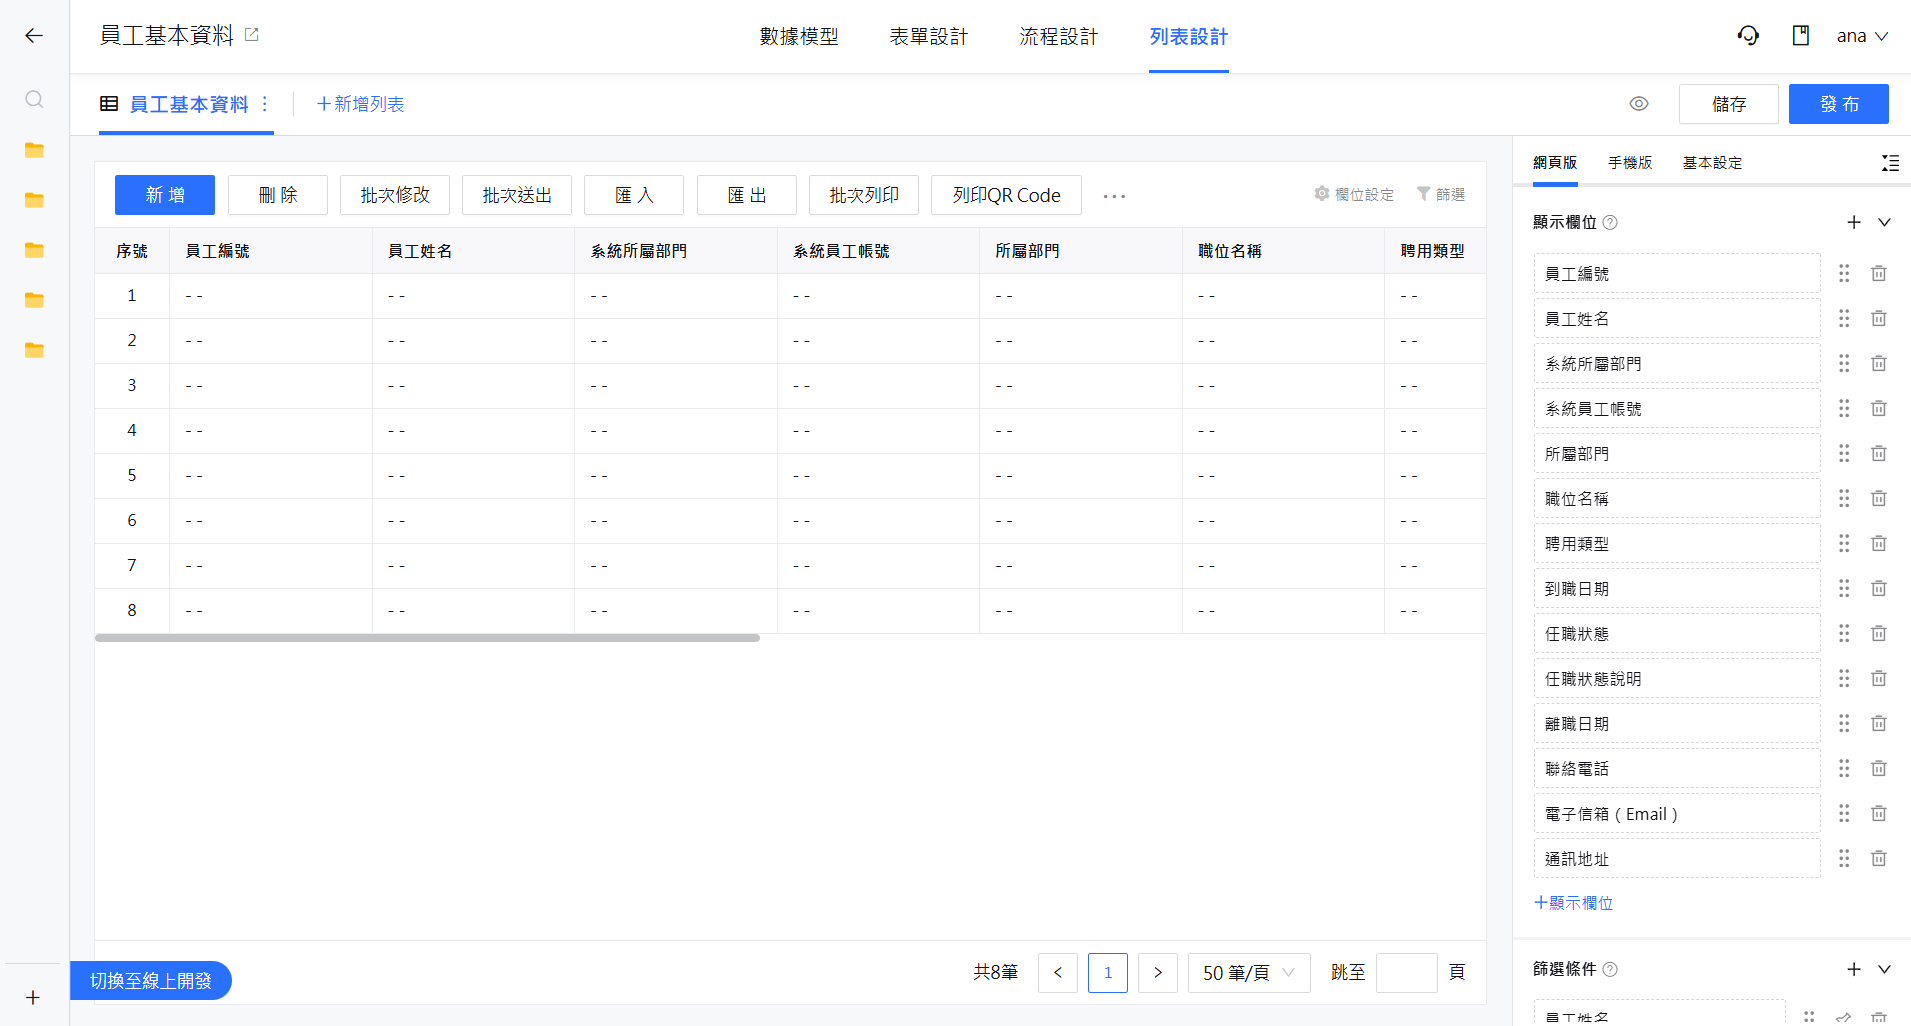Click the 匯入 import button
Image resolution: width=1911 pixels, height=1026 pixels.
[x=634, y=195]
